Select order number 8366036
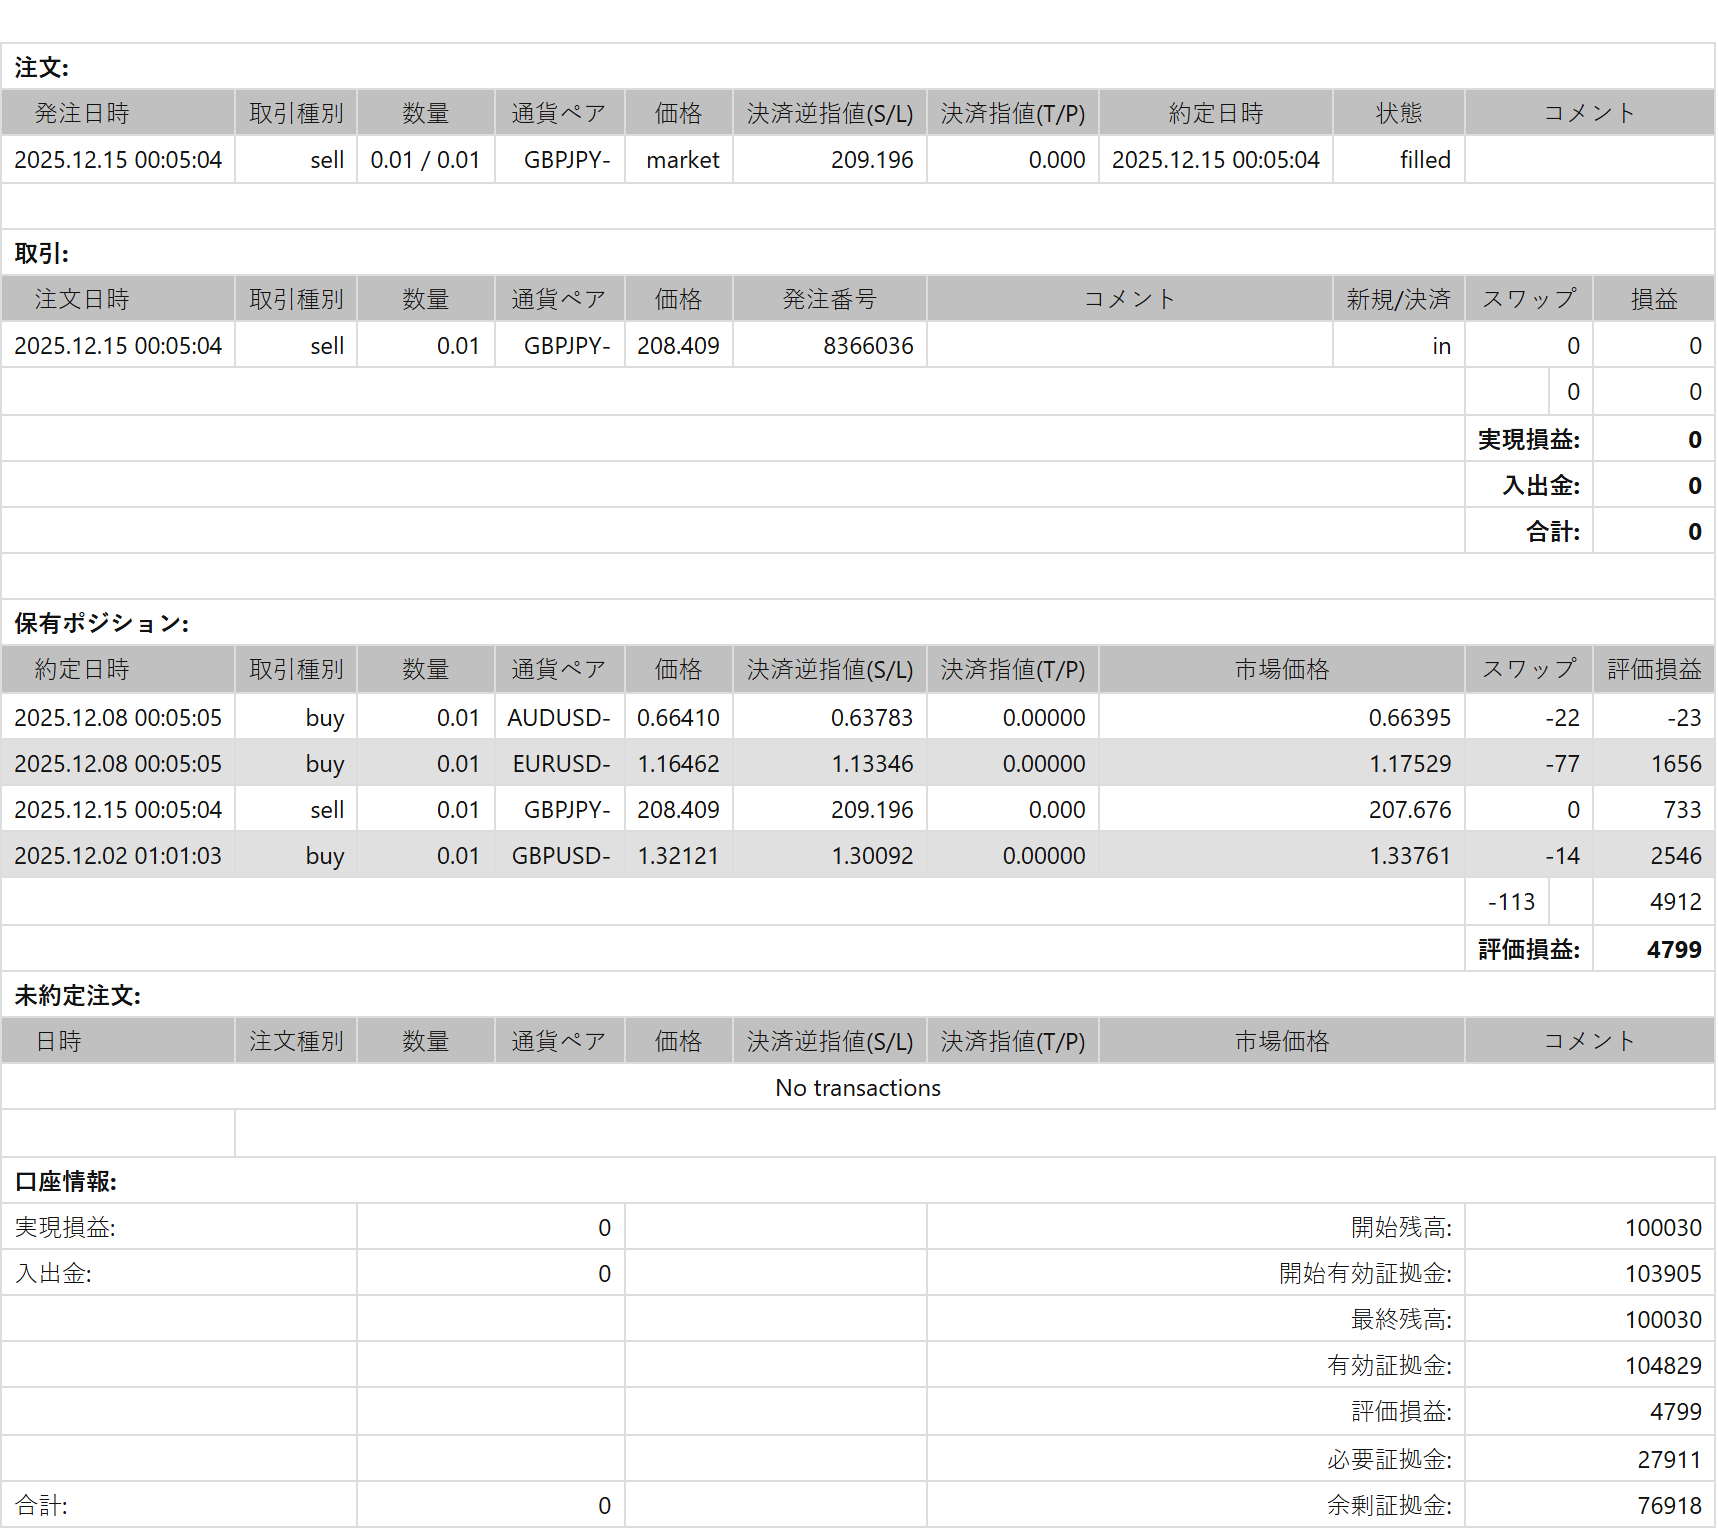This screenshot has width=1718, height=1528. click(867, 346)
